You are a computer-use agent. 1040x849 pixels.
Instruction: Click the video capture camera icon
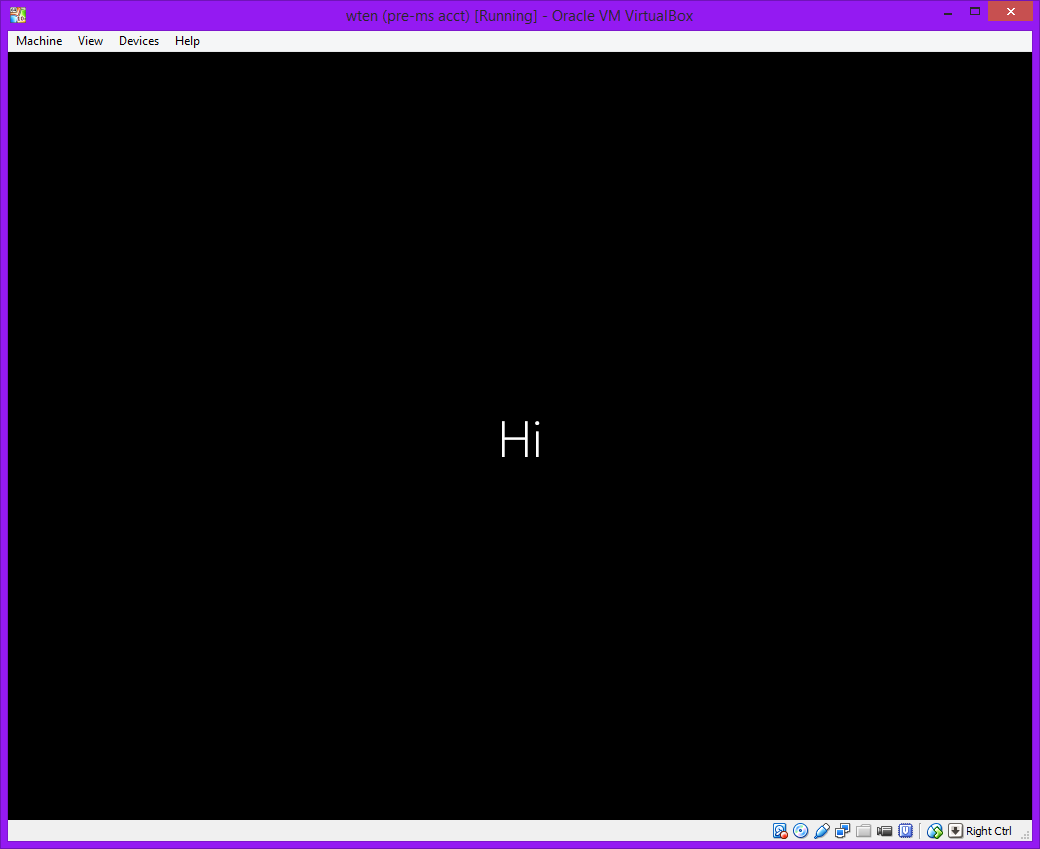point(885,831)
